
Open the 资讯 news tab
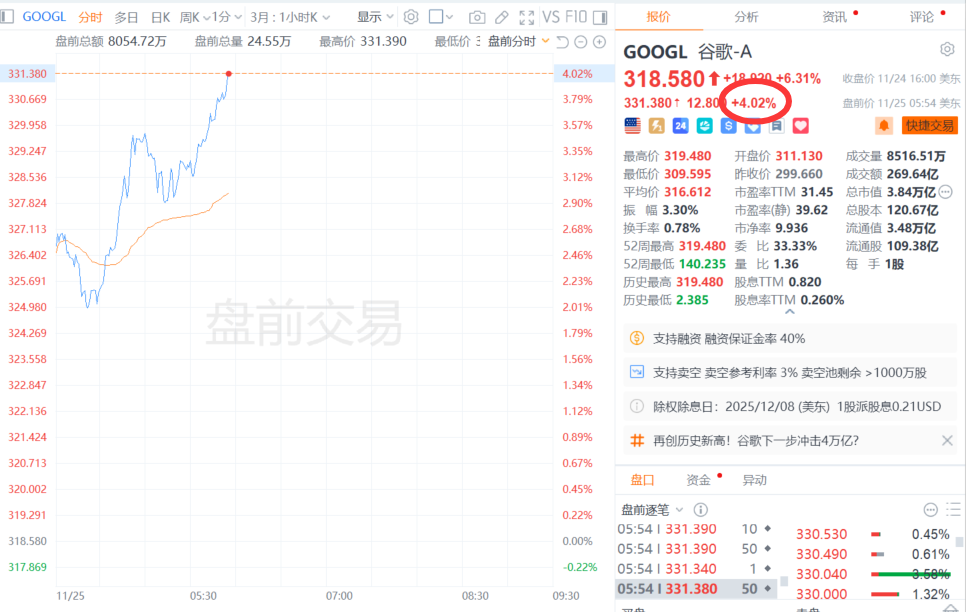(835, 17)
